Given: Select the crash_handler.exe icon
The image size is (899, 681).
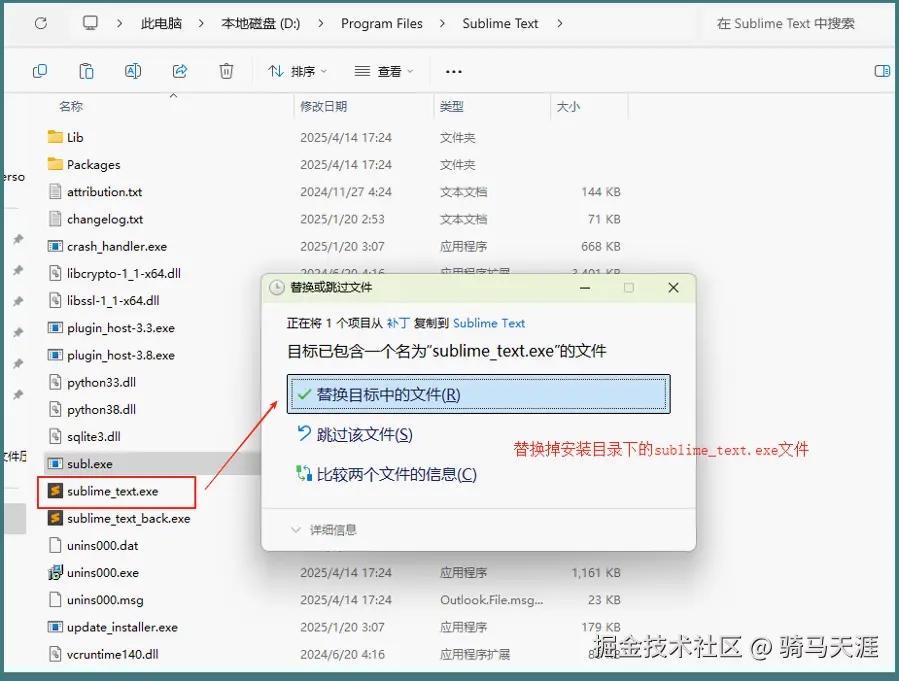Looking at the screenshot, I should 55,246.
